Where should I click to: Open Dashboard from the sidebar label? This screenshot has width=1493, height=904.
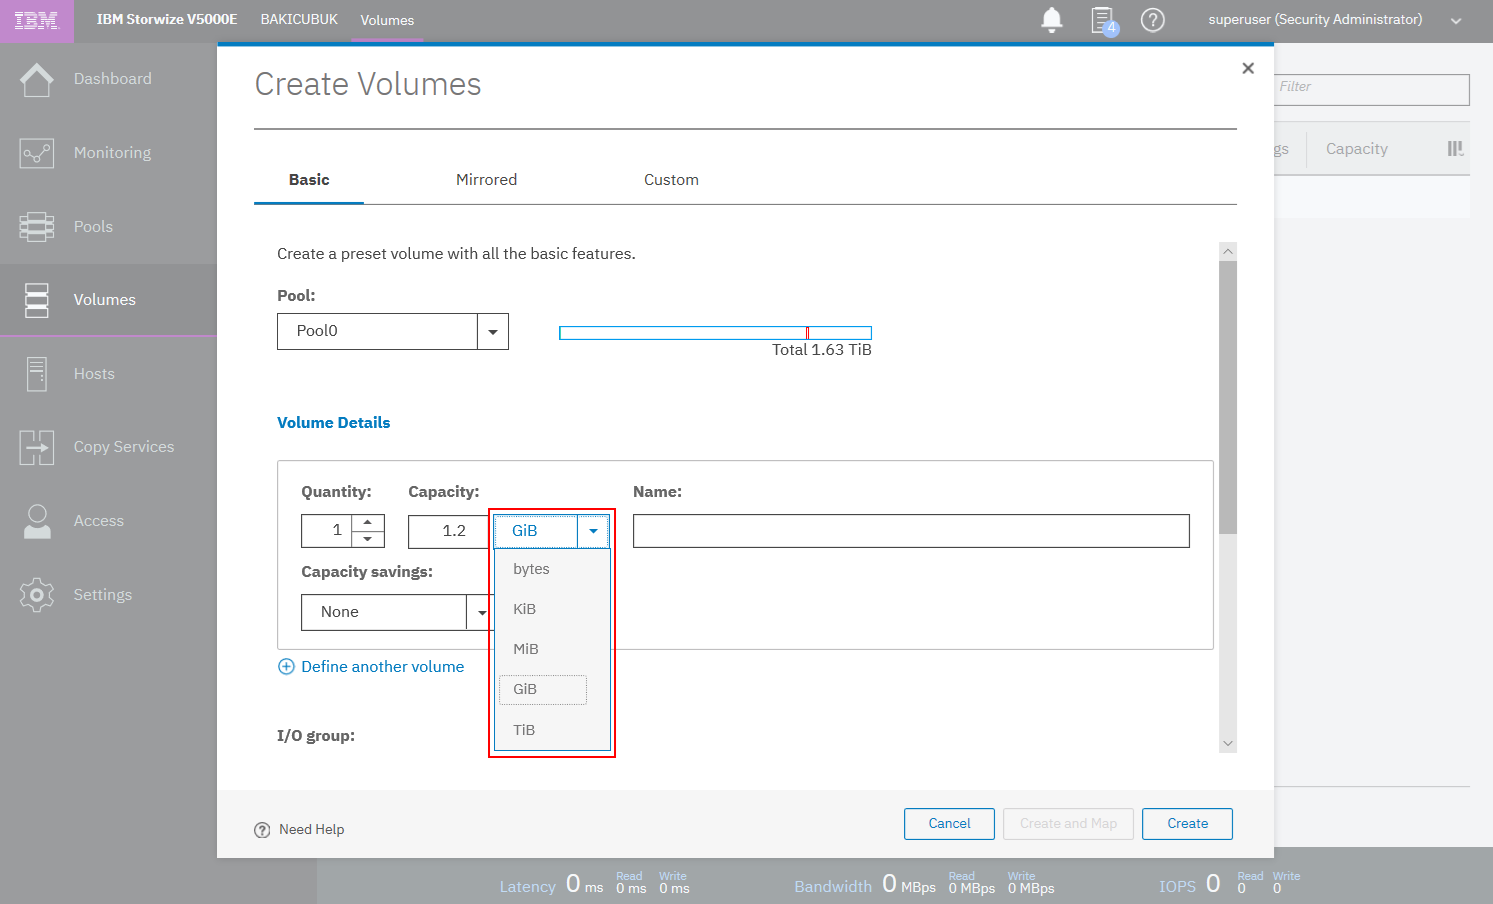(x=113, y=79)
